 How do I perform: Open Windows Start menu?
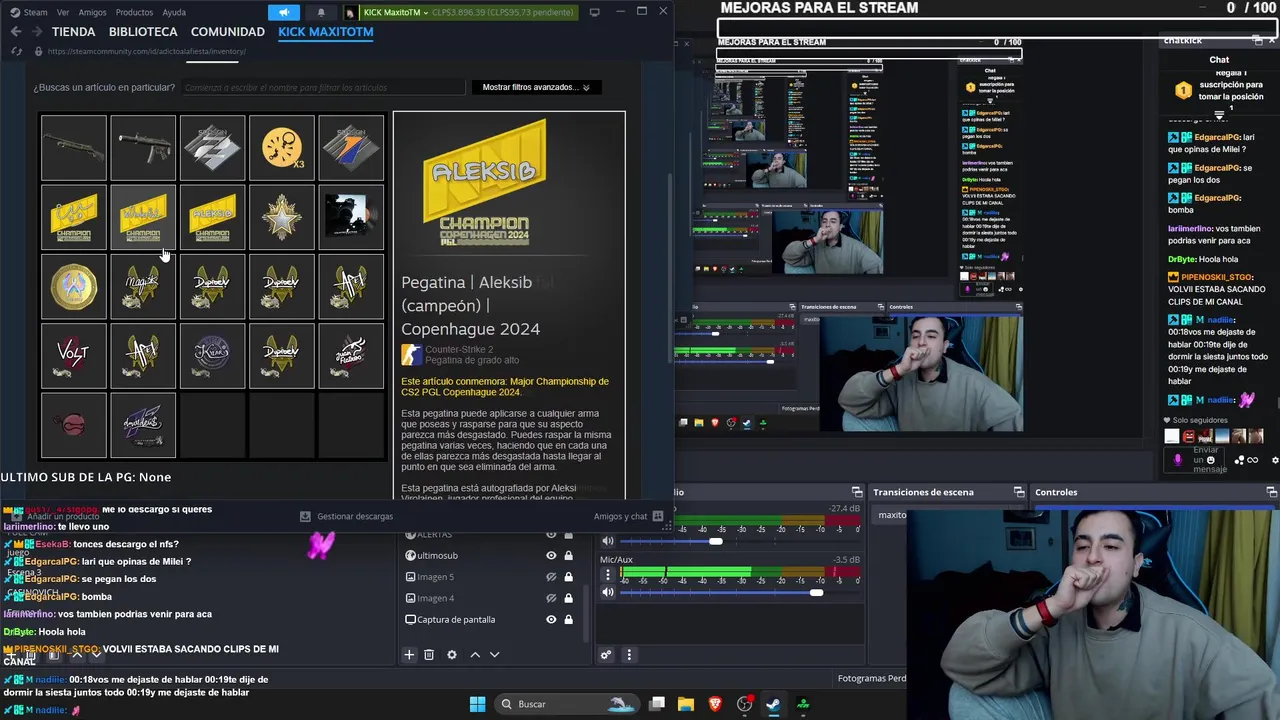pyautogui.click(x=477, y=704)
